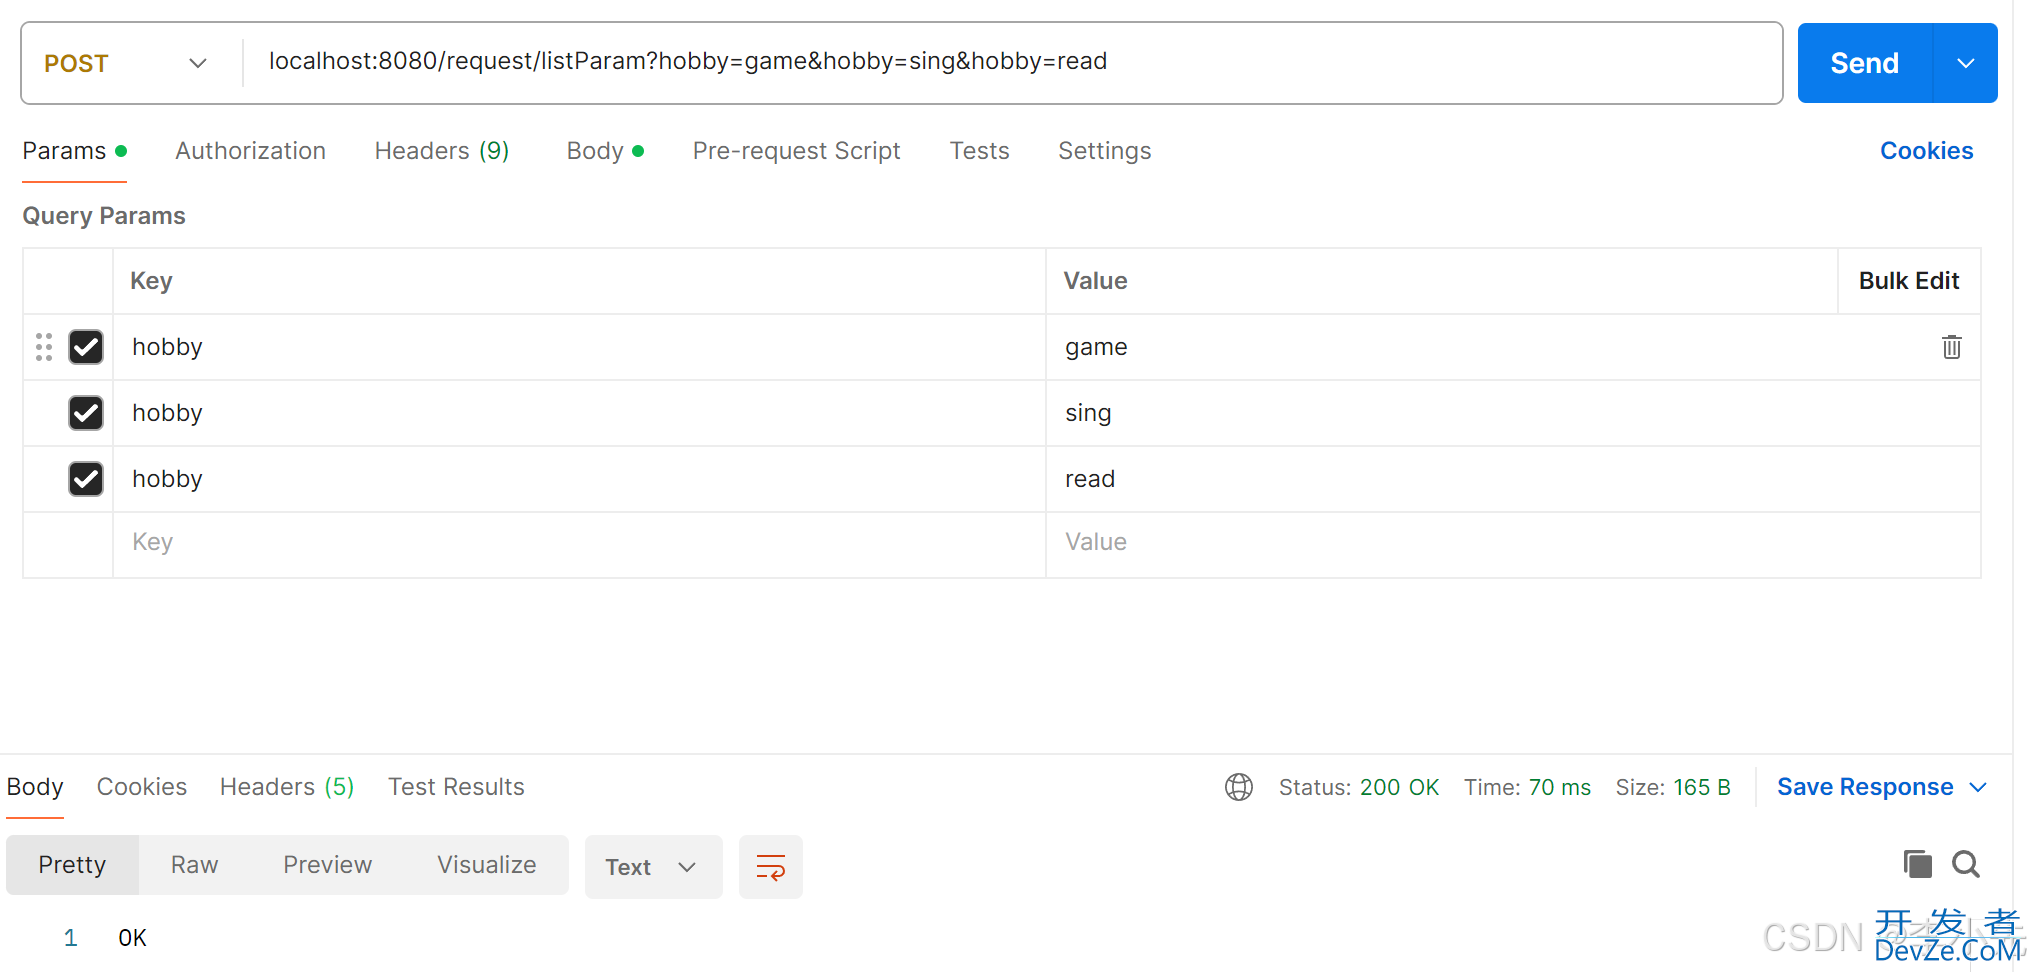Click the Size 165 B indicator
The width and height of the screenshot is (2031, 972).
point(1673,787)
